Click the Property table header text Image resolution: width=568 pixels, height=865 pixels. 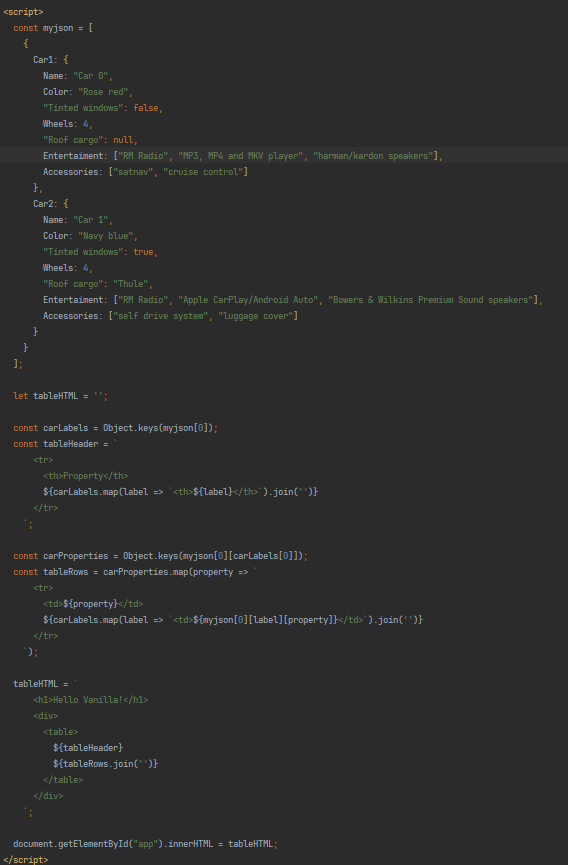83,476
